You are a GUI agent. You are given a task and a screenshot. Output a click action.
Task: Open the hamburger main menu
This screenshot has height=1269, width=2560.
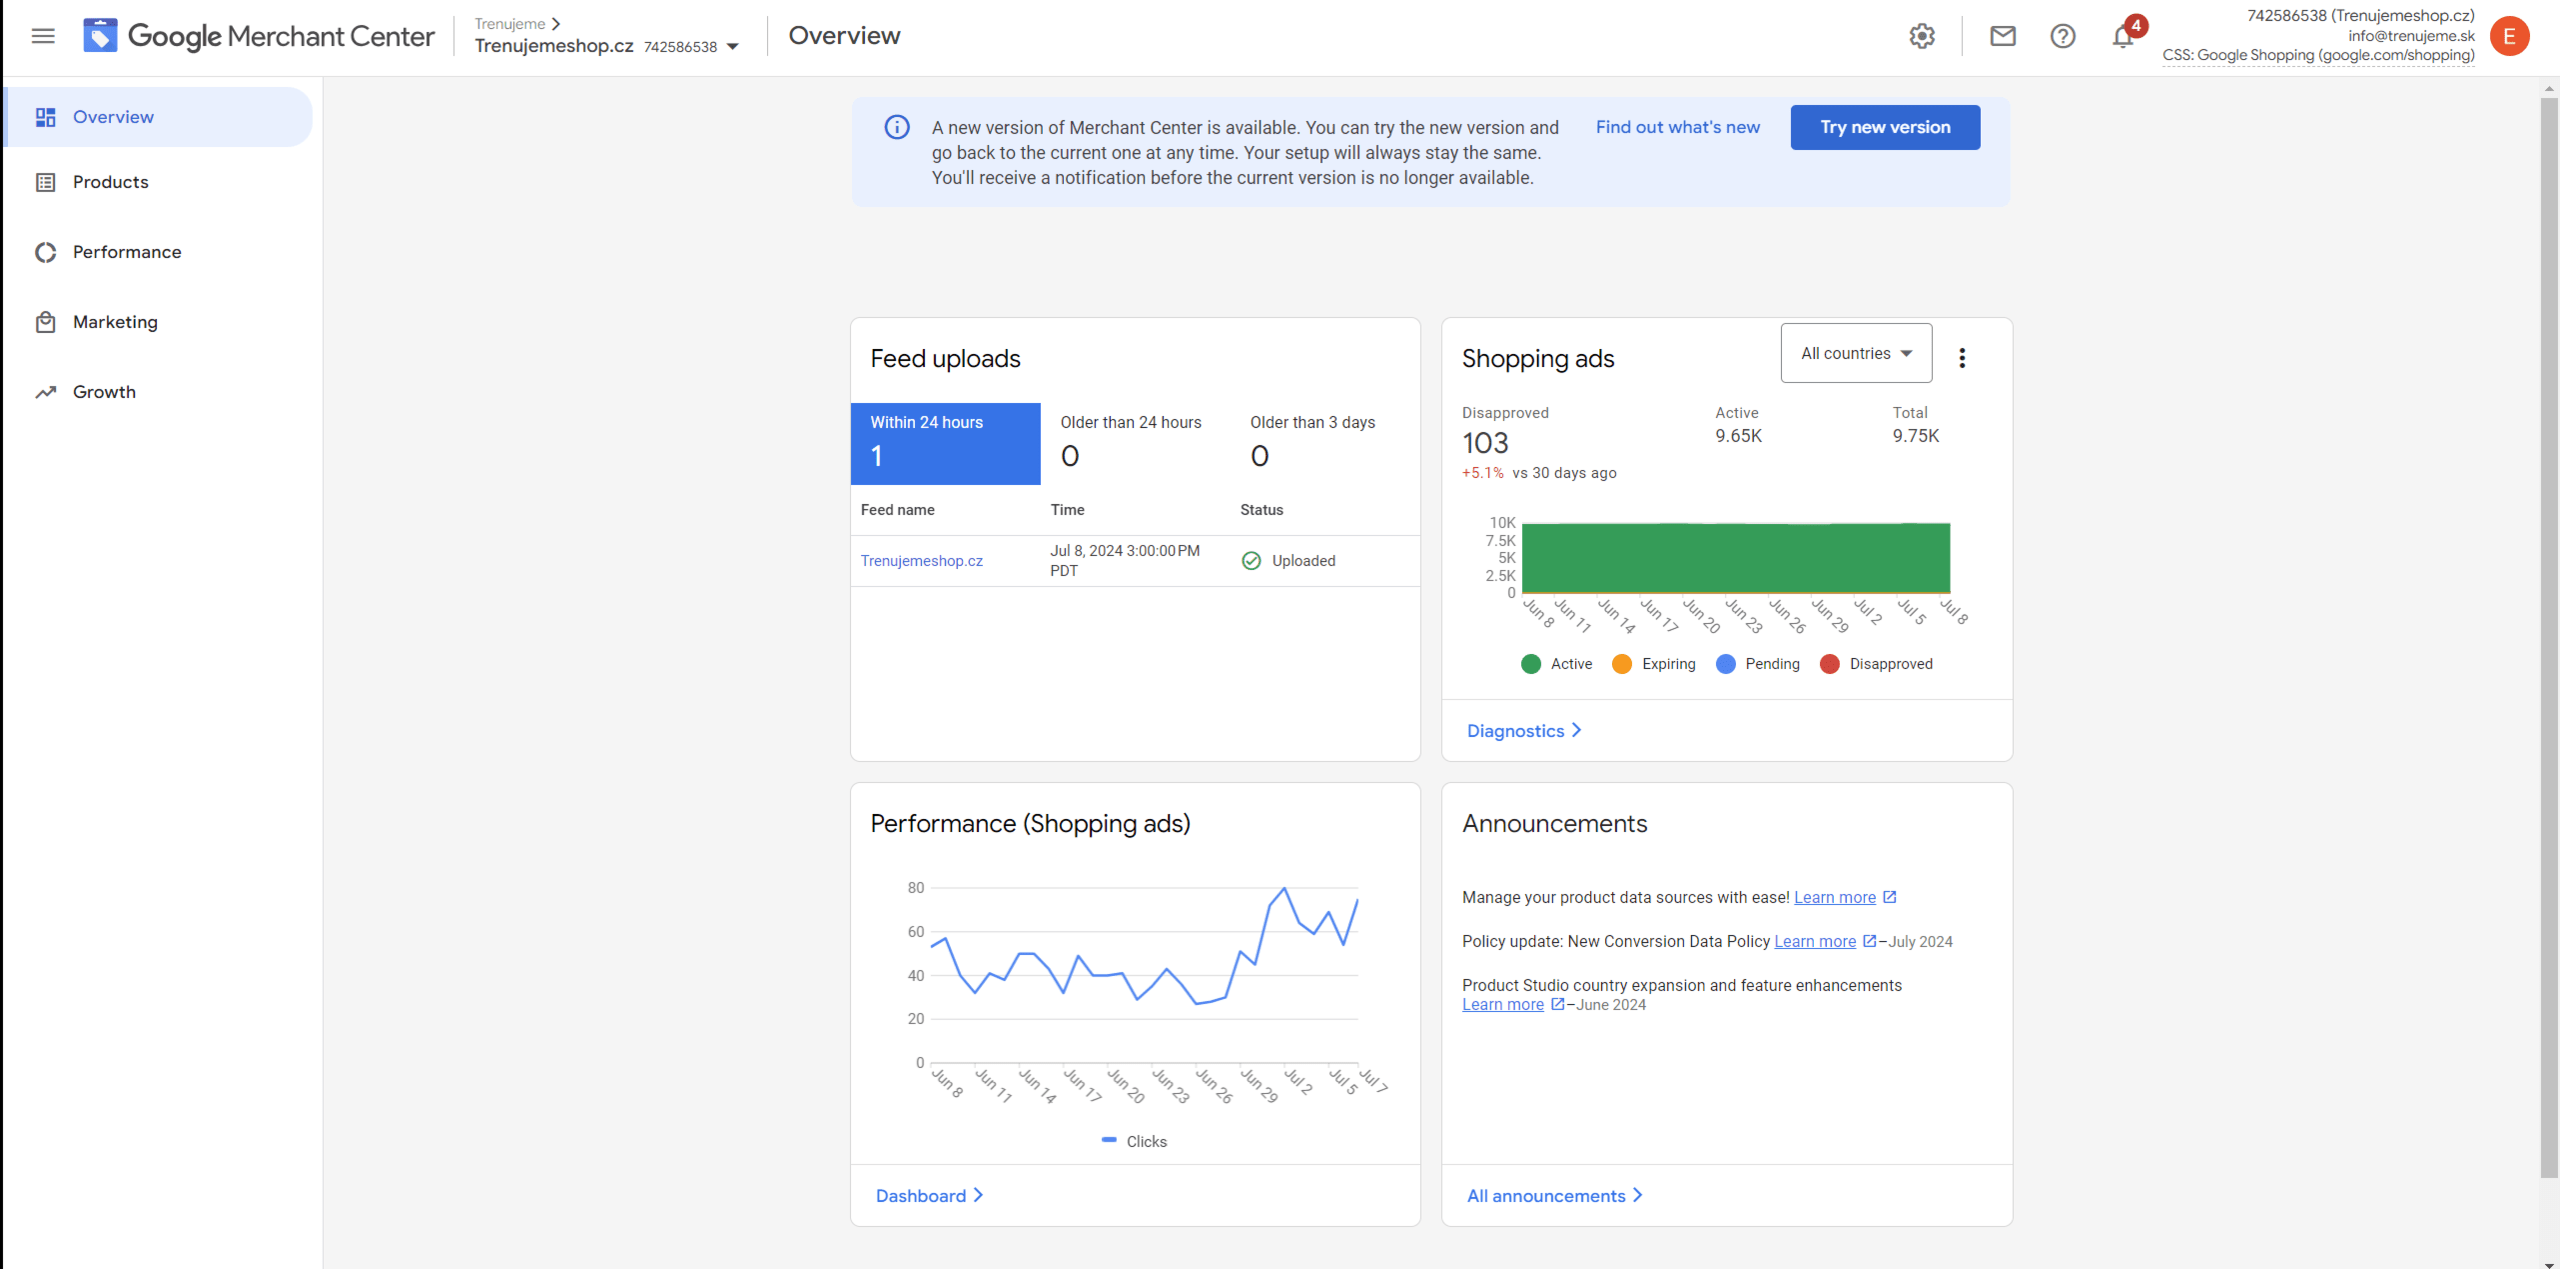tap(43, 36)
